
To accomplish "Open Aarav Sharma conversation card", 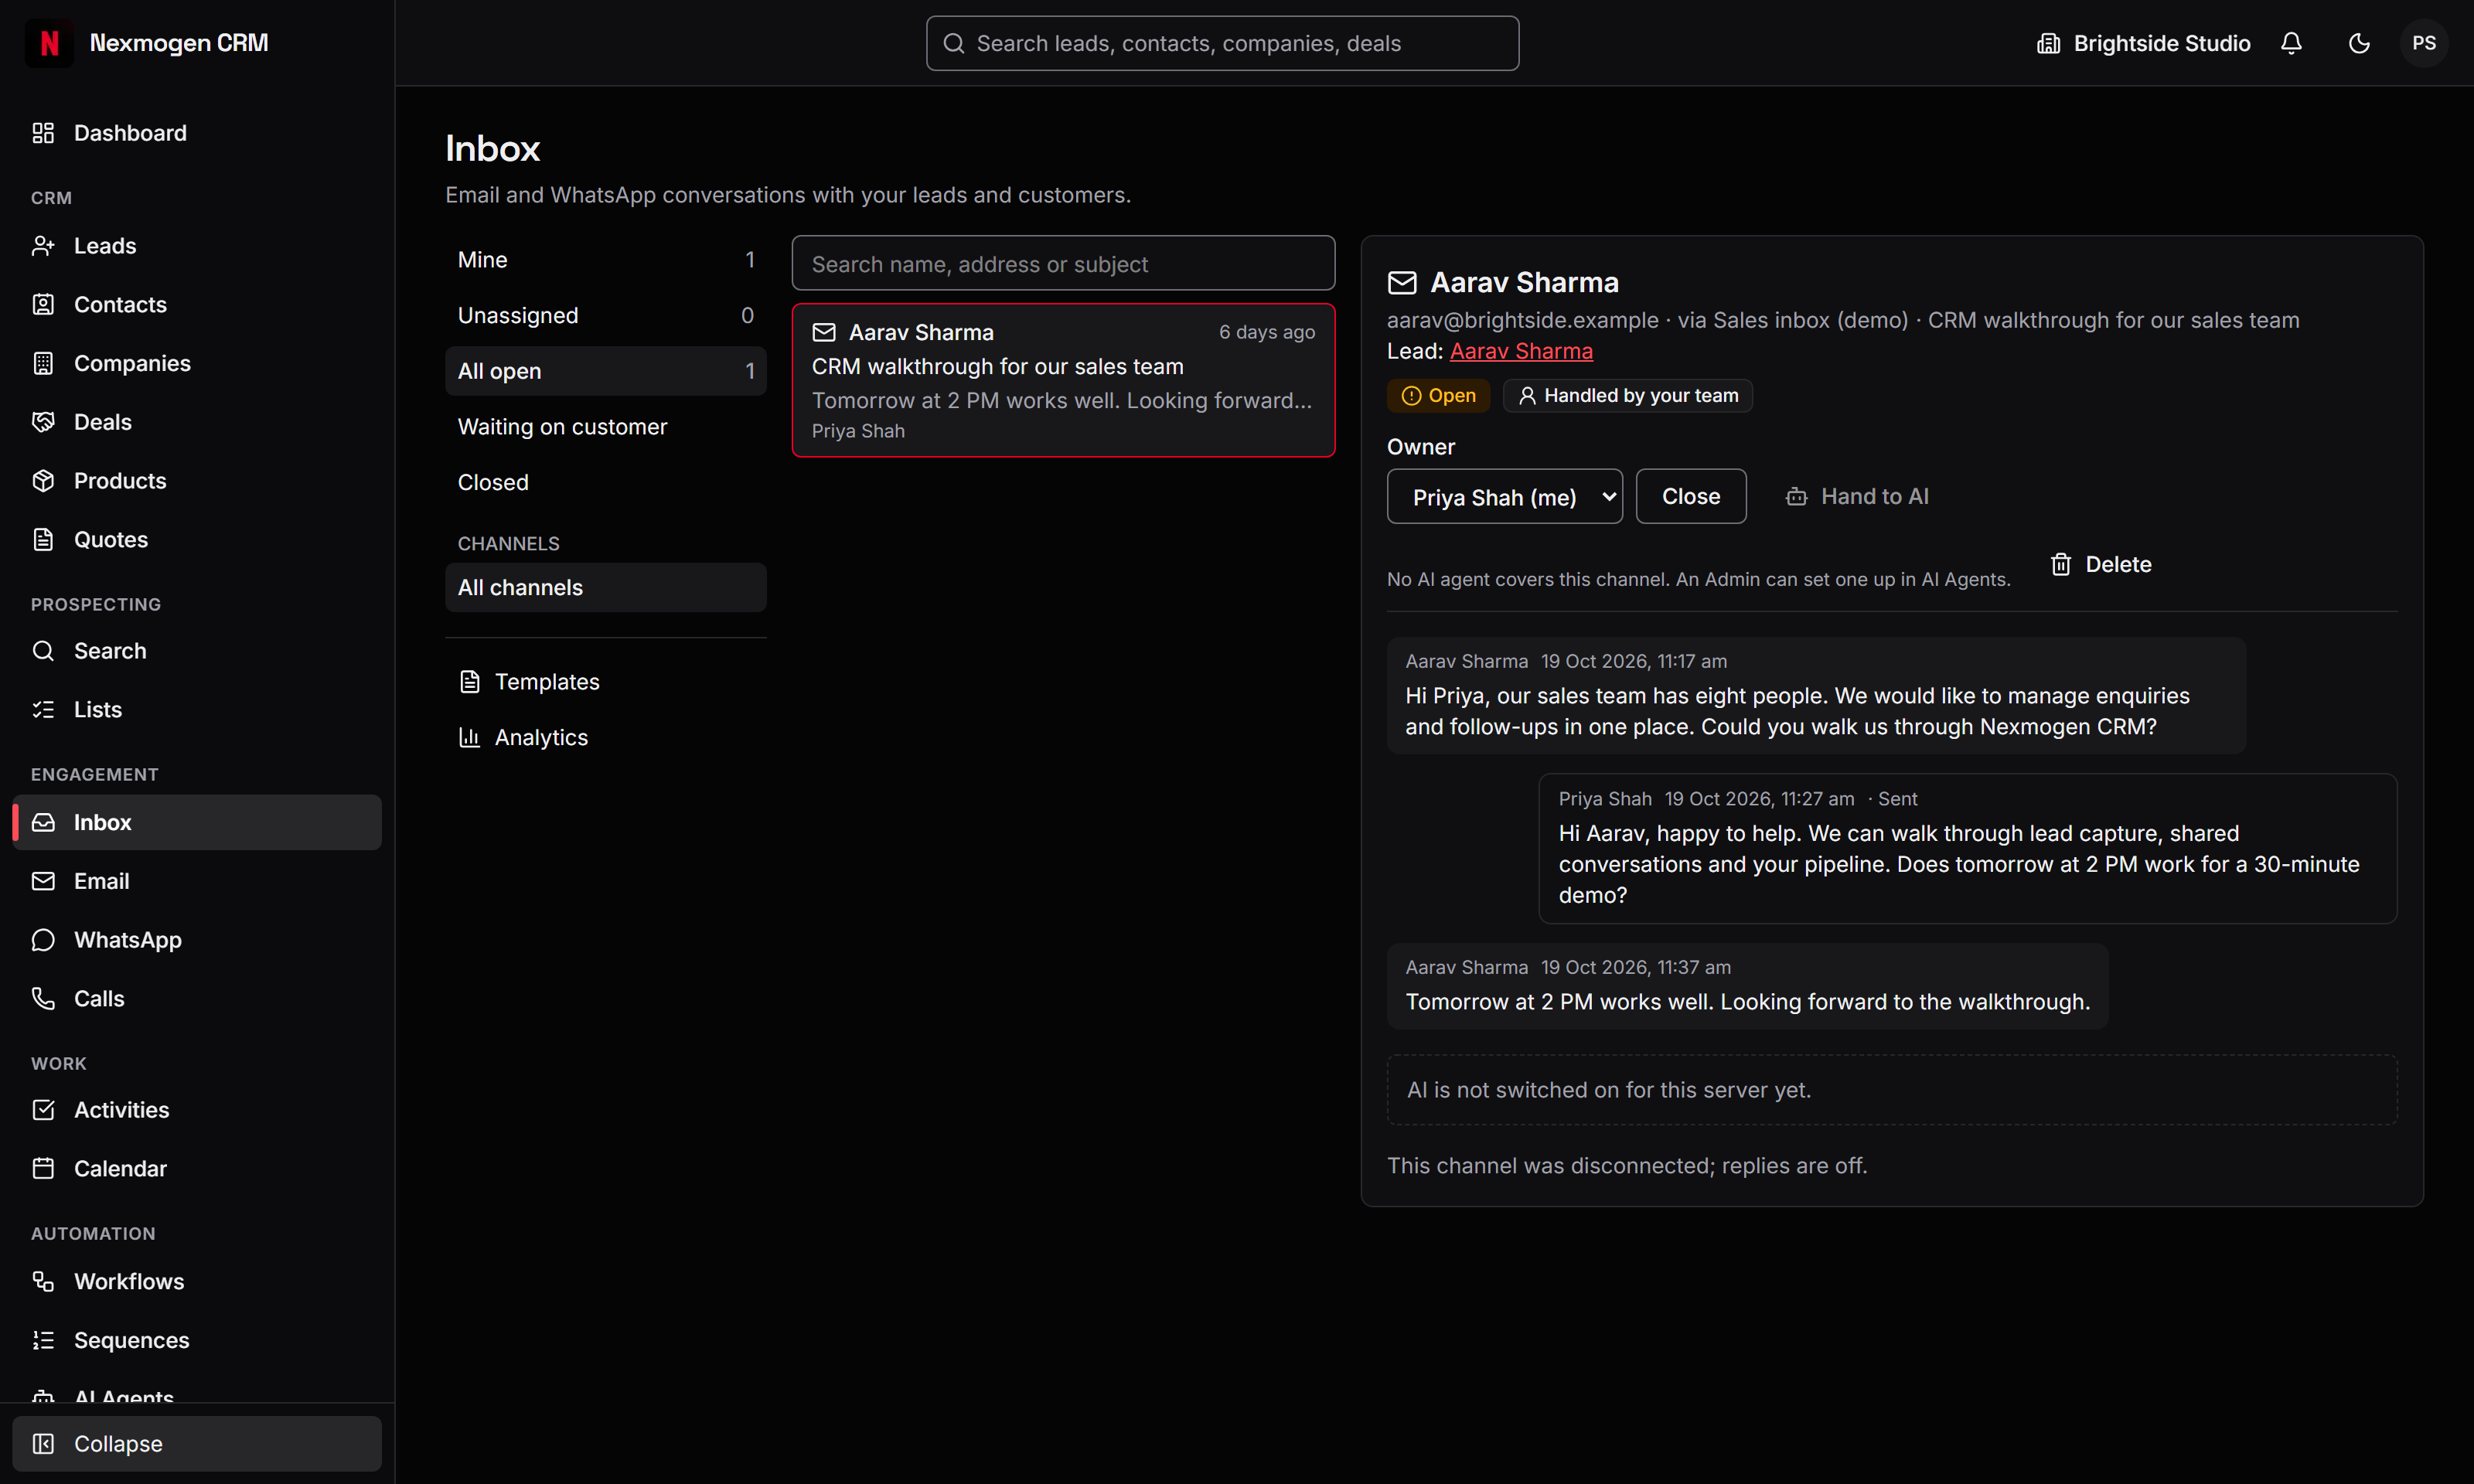I will pos(1063,381).
